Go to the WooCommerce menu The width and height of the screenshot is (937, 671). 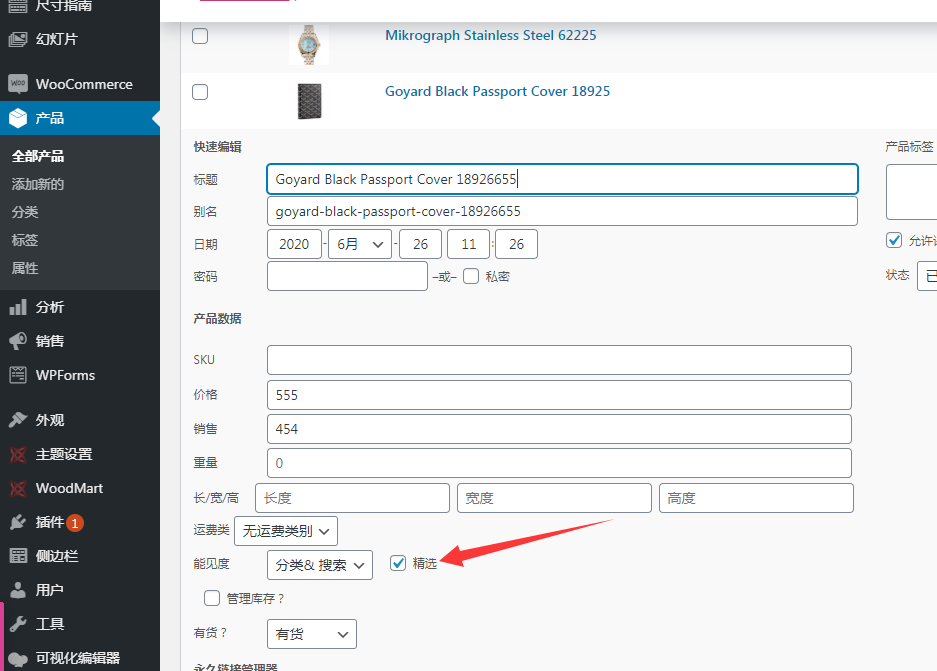[80, 84]
